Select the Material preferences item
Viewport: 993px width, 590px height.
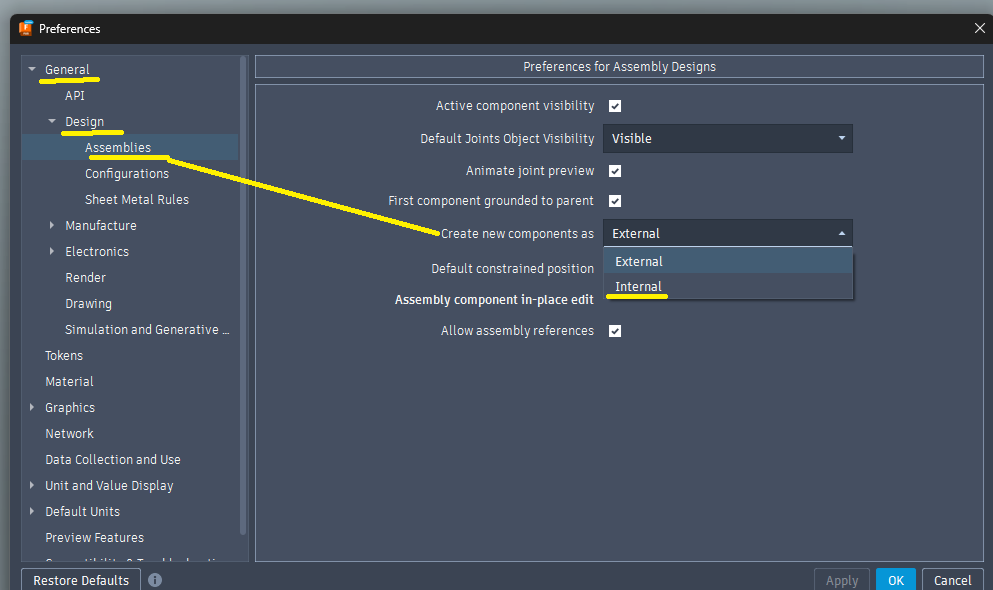69,381
